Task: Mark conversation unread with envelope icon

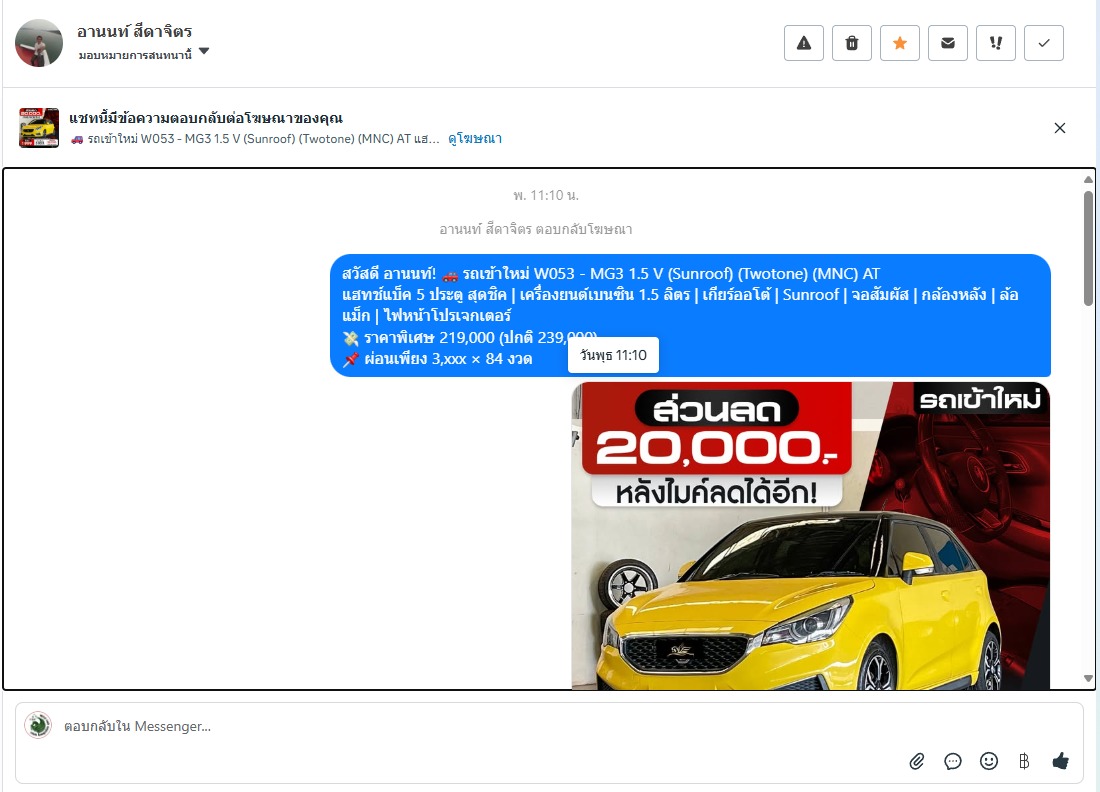Action: (948, 43)
